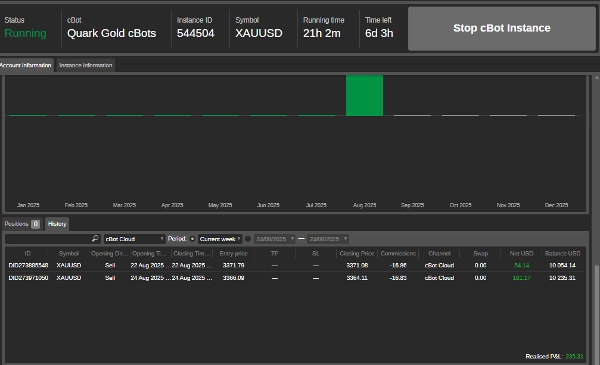600x365 pixels.
Task: Click the Realised P&L total value
Action: [x=574, y=356]
